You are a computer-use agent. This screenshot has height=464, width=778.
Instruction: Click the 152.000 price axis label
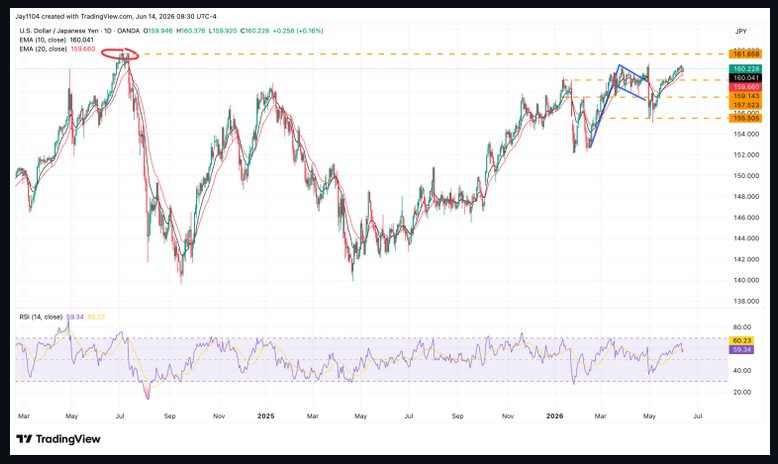click(746, 155)
